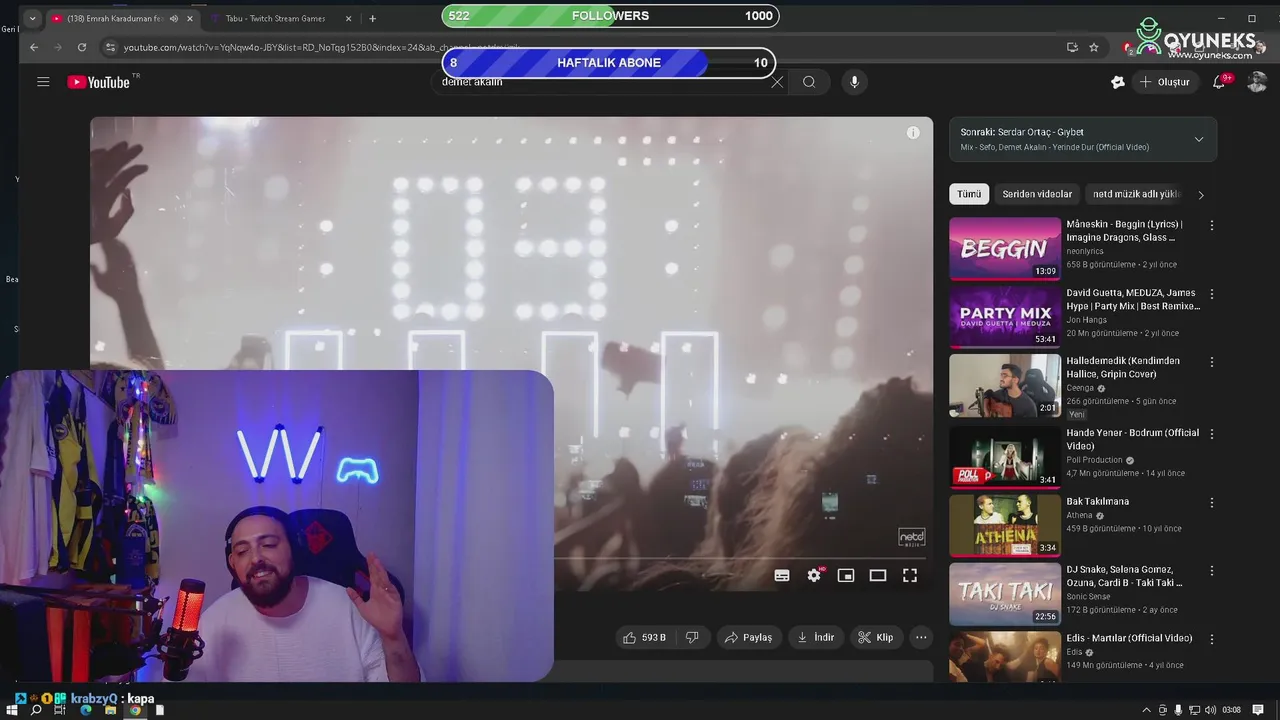
Task: Click the Oluştur create button
Action: pyautogui.click(x=1164, y=82)
